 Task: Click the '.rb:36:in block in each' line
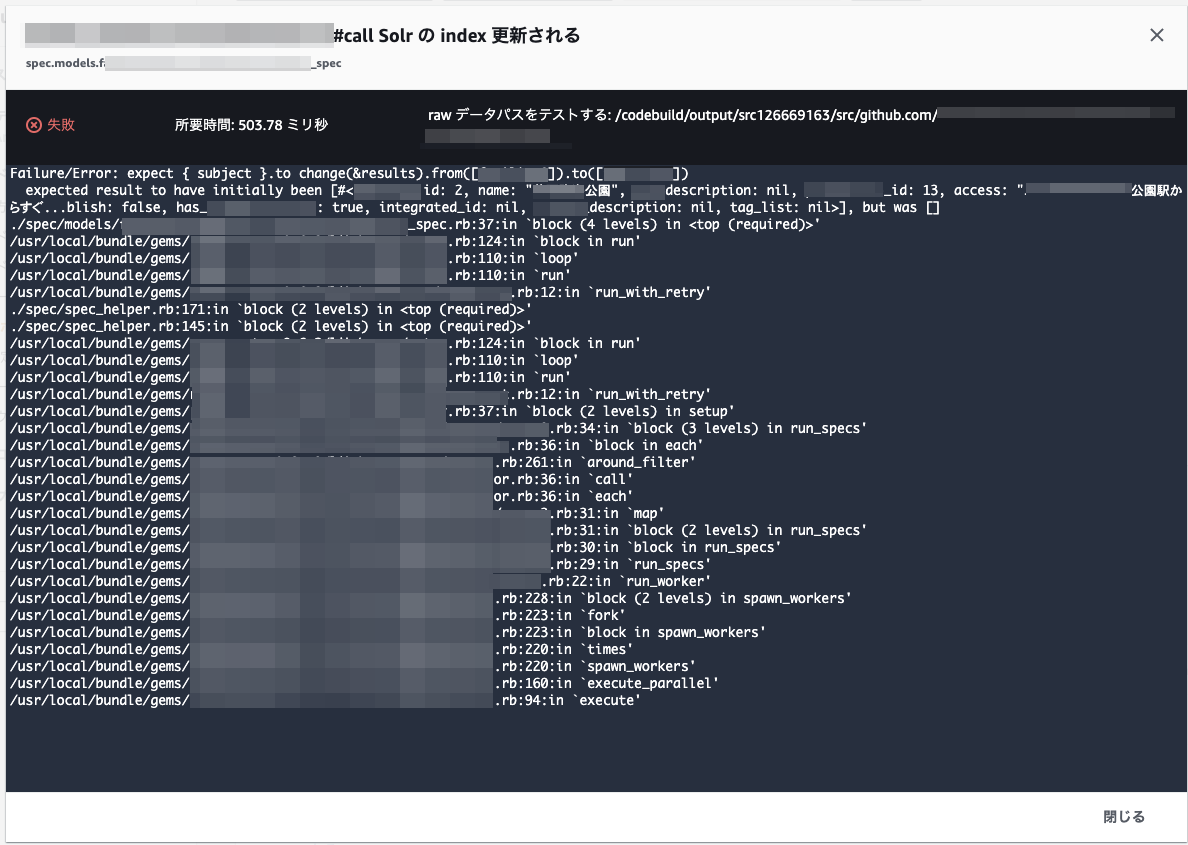(357, 446)
